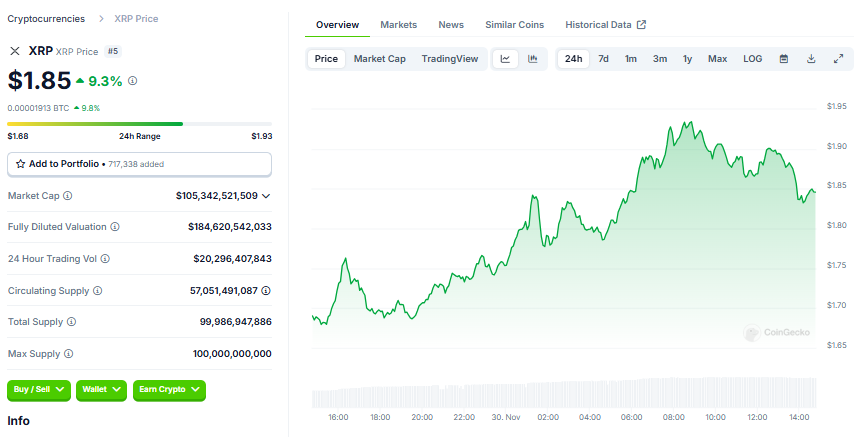Click external link icon beside Historical Data
The height and width of the screenshot is (437, 862).
click(642, 25)
